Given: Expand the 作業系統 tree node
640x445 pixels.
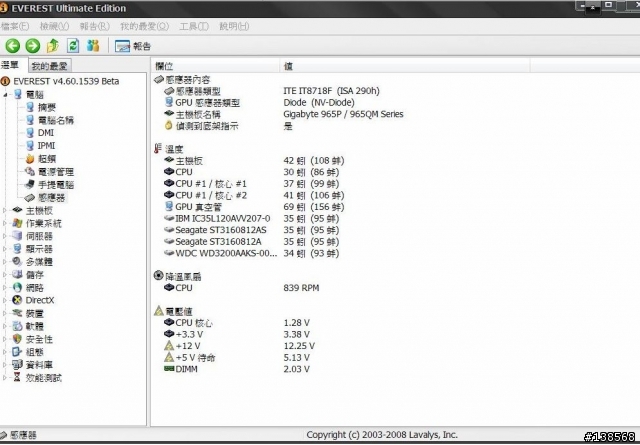Looking at the screenshot, I should pos(5,223).
